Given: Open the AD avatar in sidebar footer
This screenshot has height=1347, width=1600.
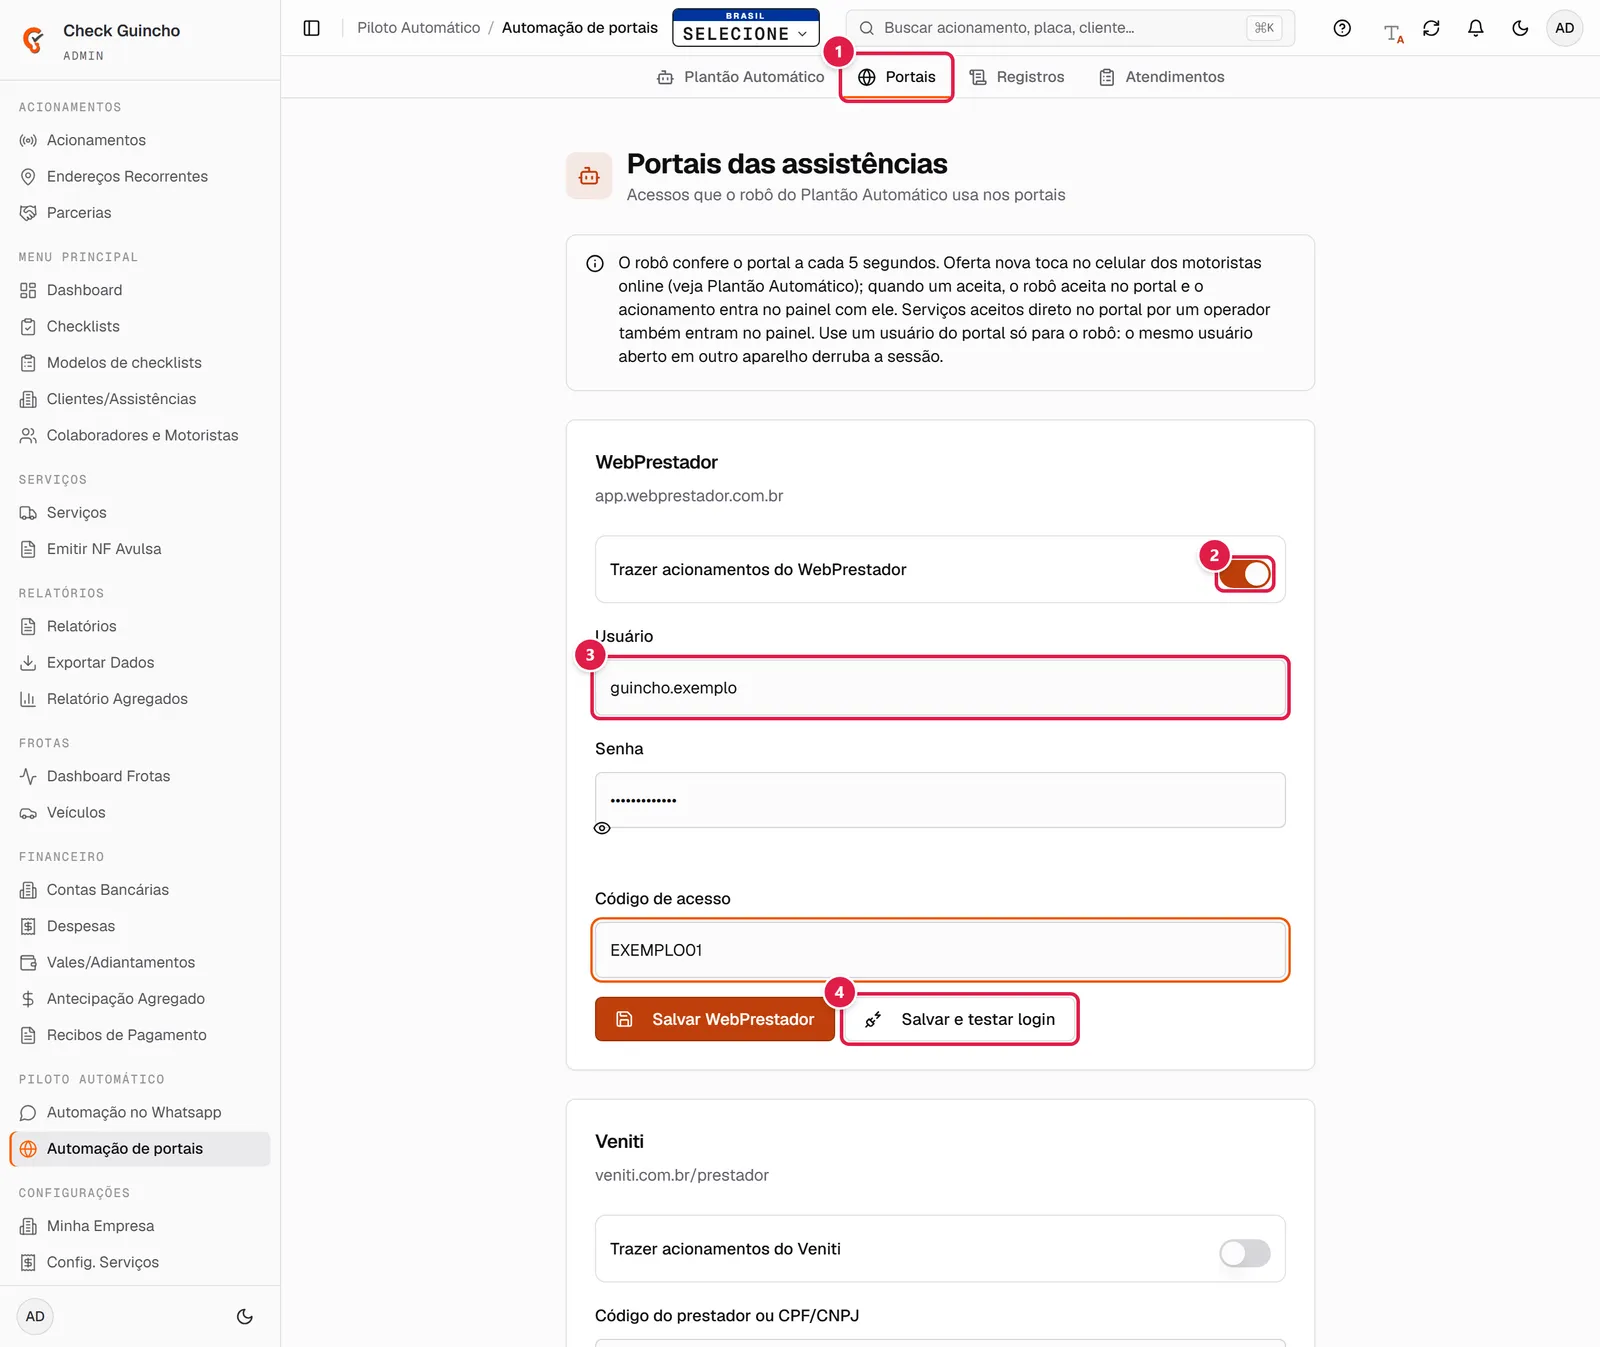Looking at the screenshot, I should click(x=35, y=1316).
